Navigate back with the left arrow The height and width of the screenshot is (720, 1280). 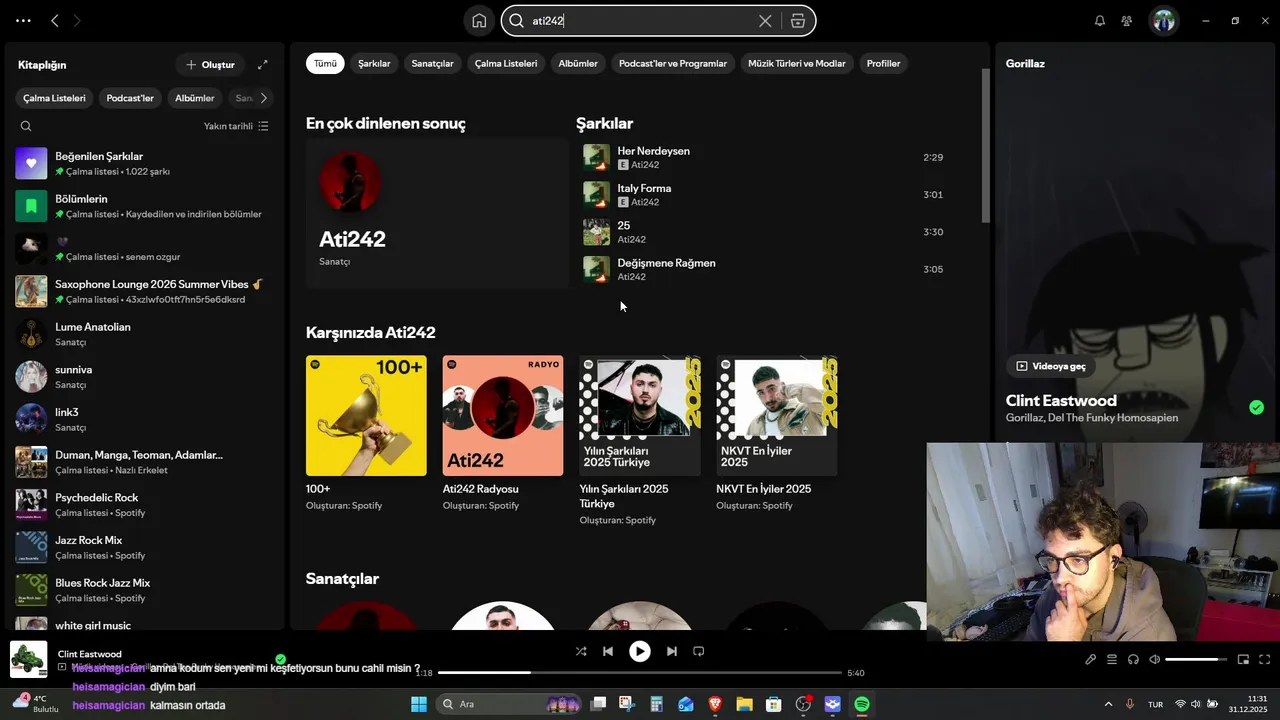[x=55, y=21]
